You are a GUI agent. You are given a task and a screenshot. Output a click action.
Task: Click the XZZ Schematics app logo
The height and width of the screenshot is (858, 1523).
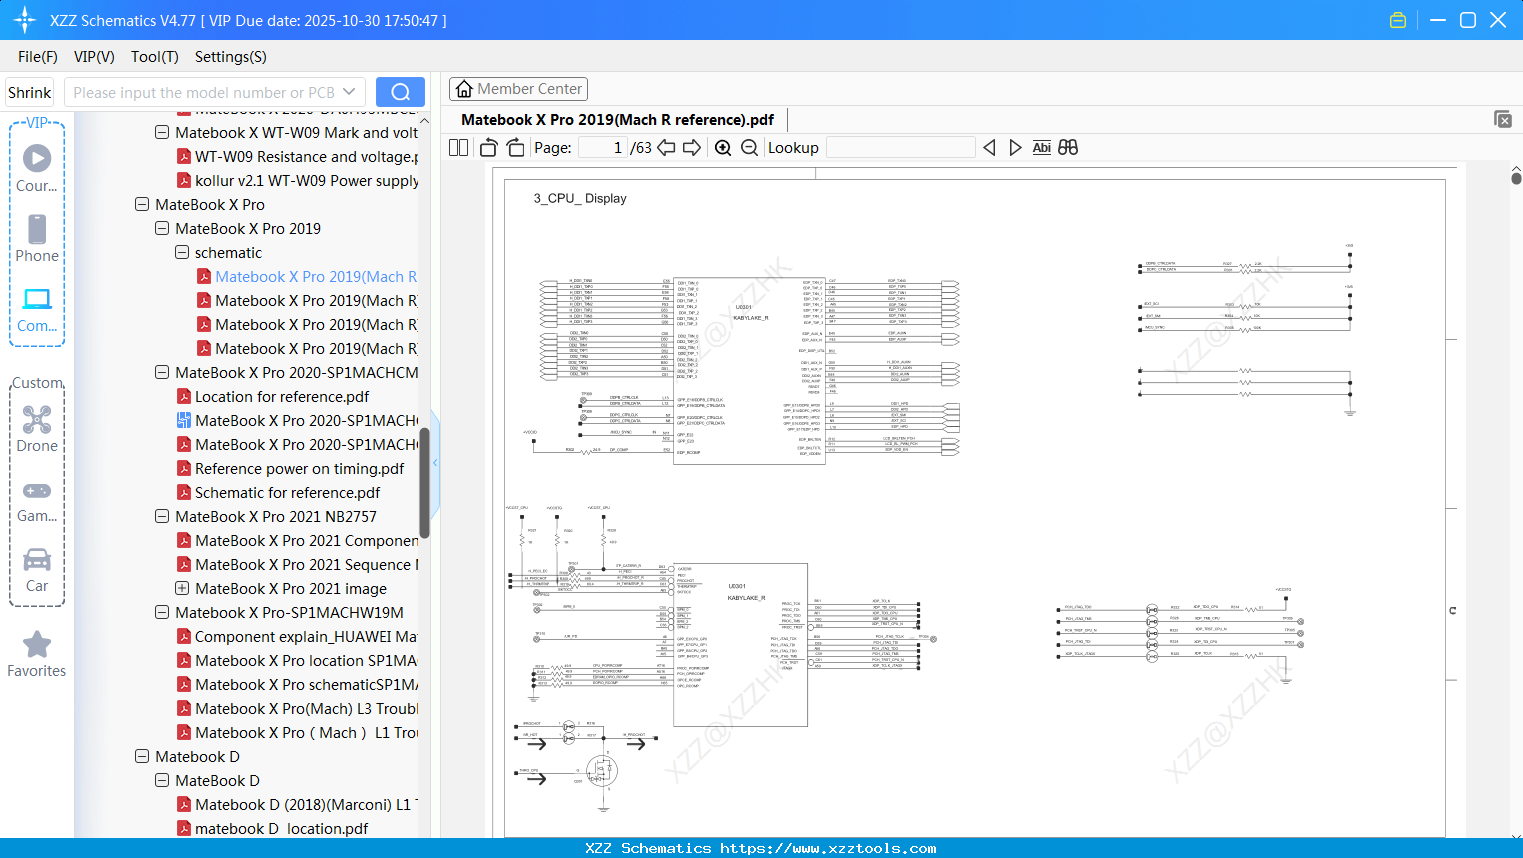click(x=25, y=20)
